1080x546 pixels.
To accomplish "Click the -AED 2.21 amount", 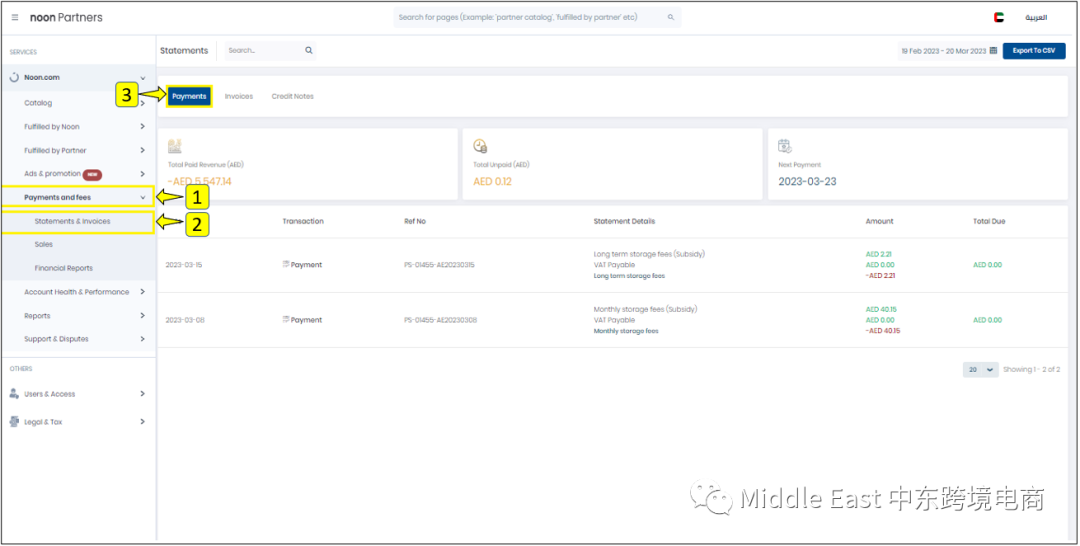I will 881,276.
